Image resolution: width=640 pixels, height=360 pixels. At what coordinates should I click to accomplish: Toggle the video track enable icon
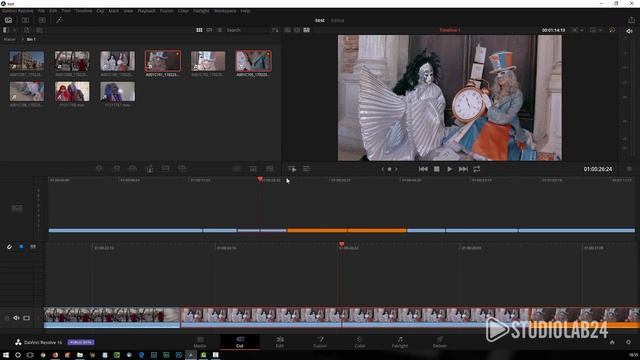pos(27,318)
